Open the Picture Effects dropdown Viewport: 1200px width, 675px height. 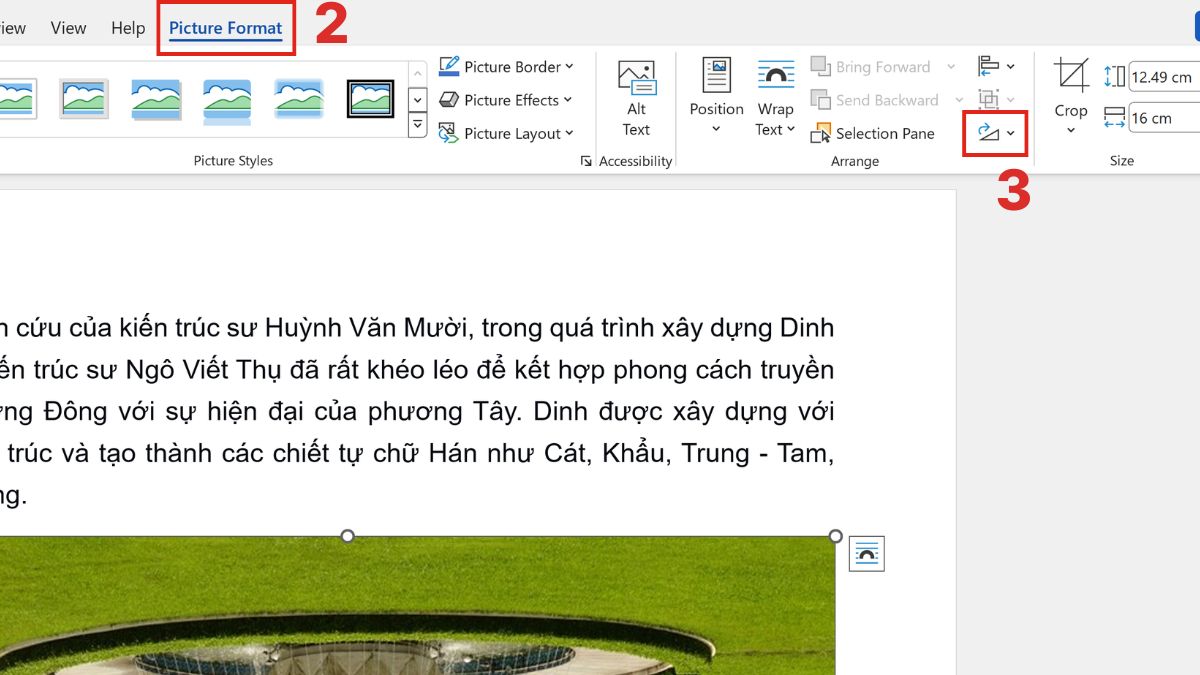(506, 100)
